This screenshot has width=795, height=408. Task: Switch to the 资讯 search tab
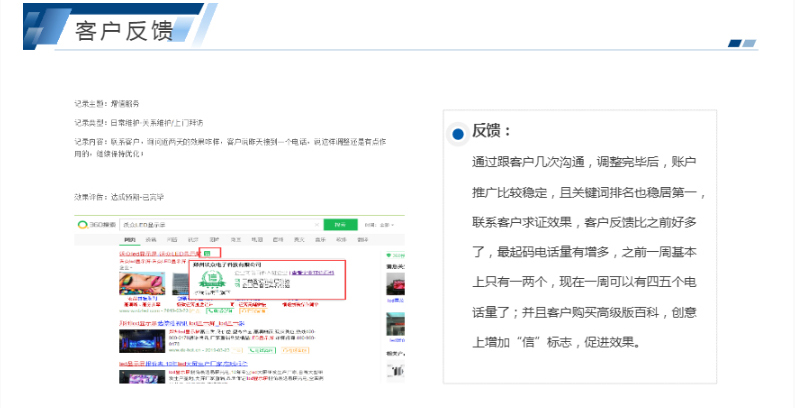pos(151,241)
